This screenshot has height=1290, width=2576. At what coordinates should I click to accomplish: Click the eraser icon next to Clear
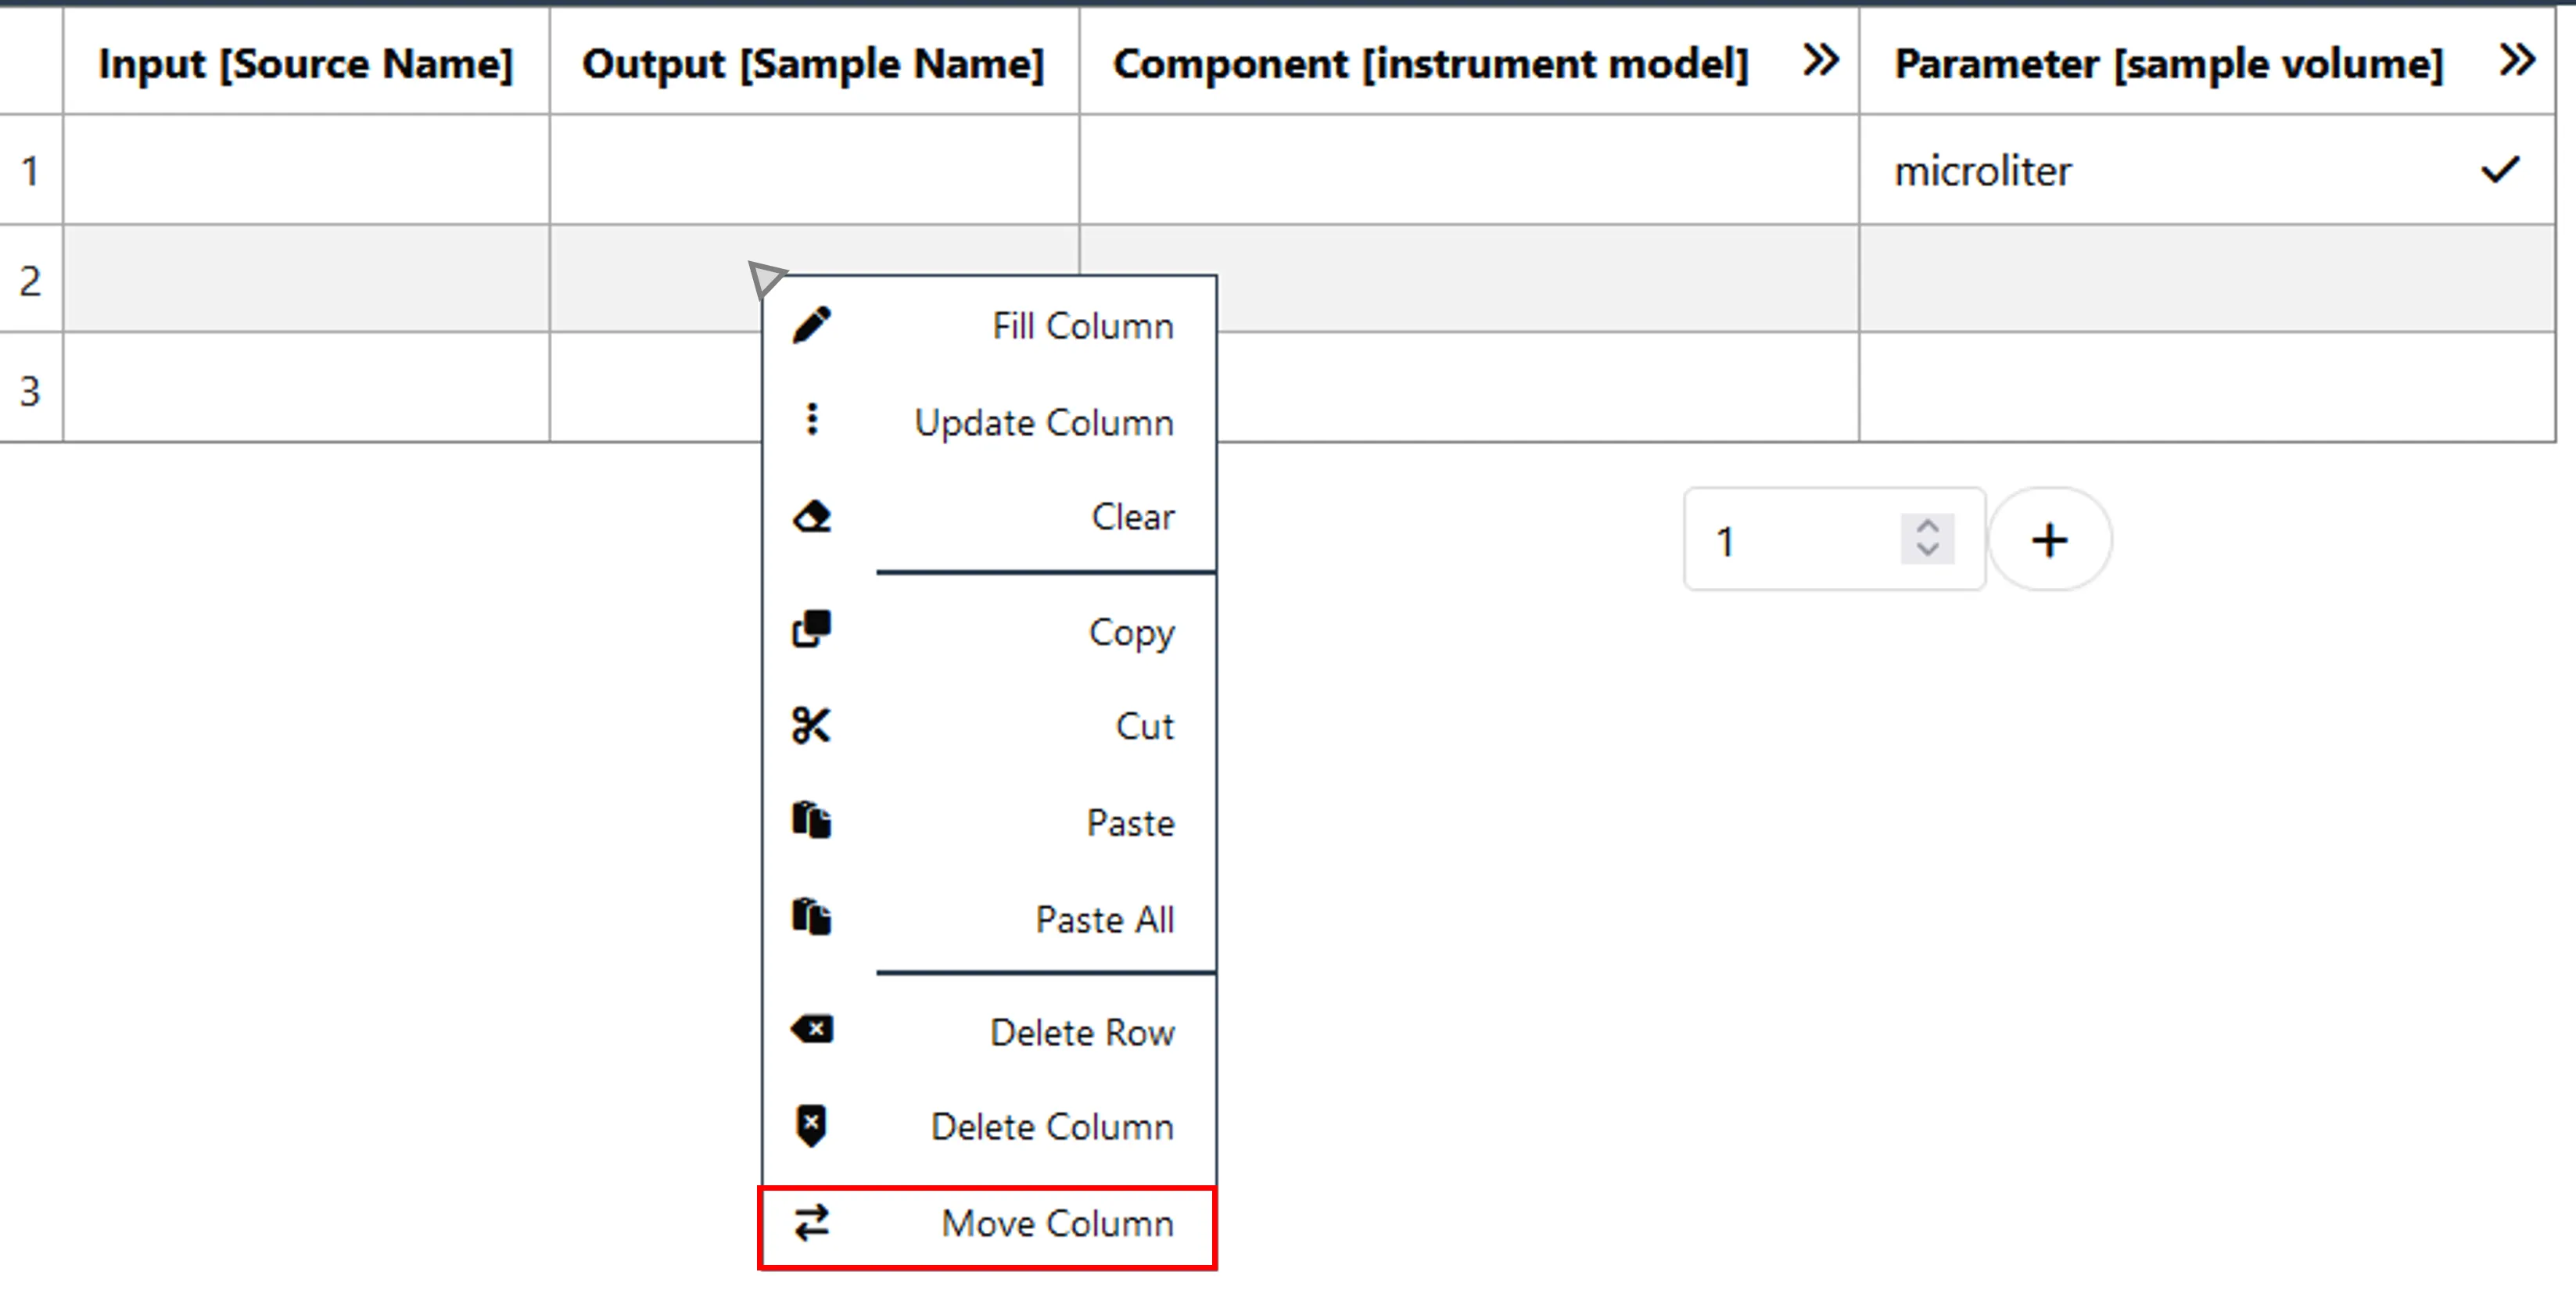pyautogui.click(x=811, y=516)
